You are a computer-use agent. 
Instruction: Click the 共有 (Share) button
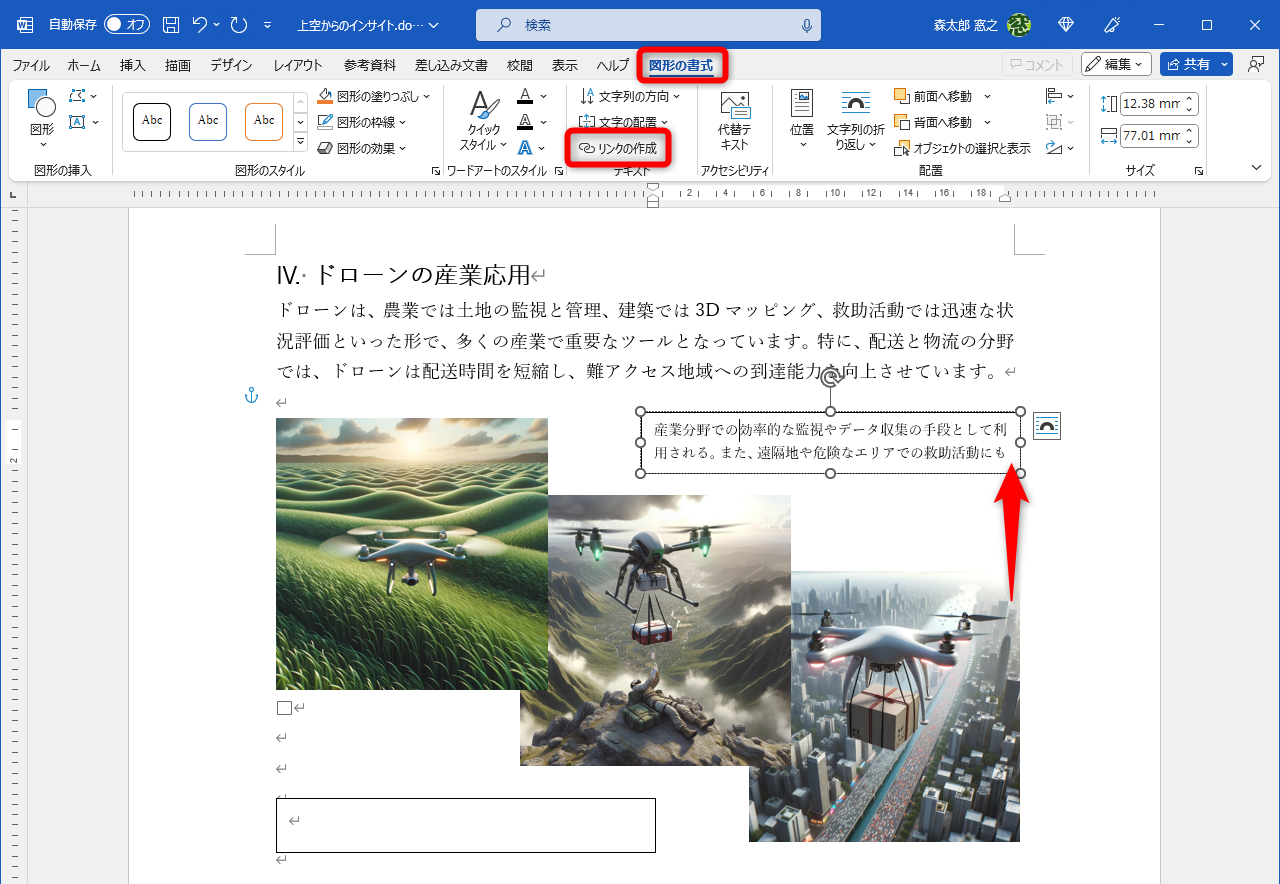click(1196, 63)
